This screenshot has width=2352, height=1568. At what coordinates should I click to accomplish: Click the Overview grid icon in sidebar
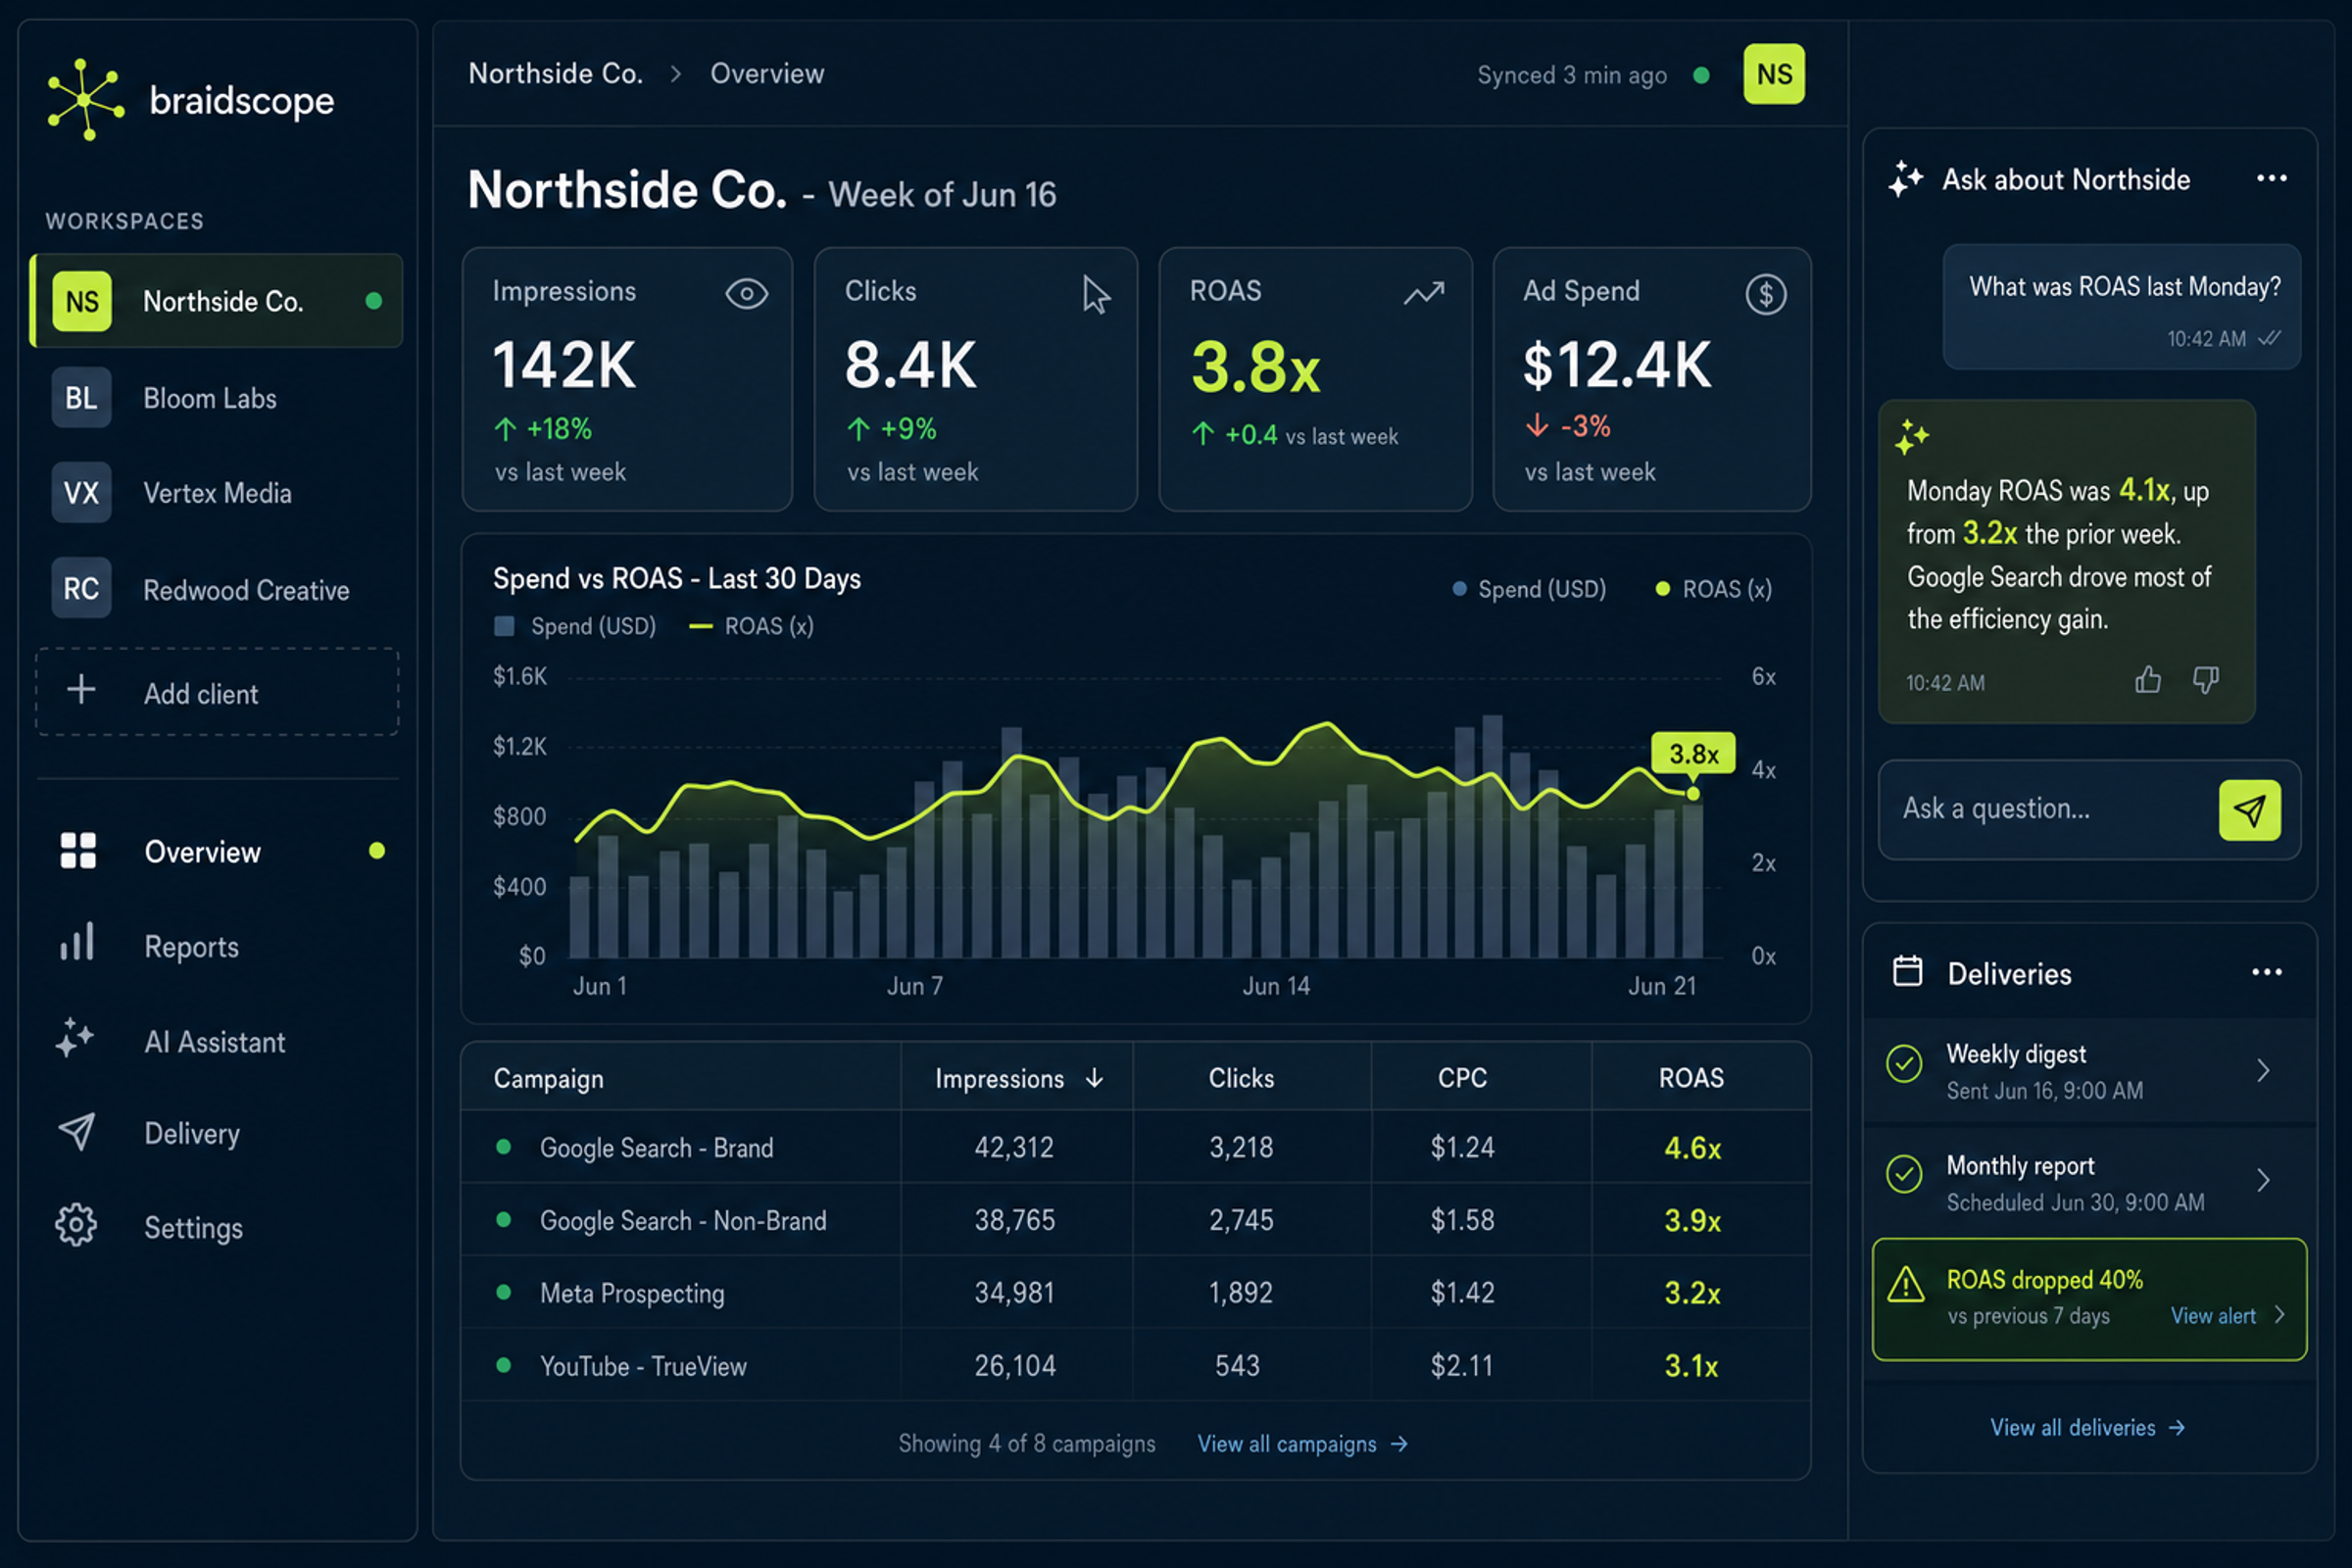point(78,851)
